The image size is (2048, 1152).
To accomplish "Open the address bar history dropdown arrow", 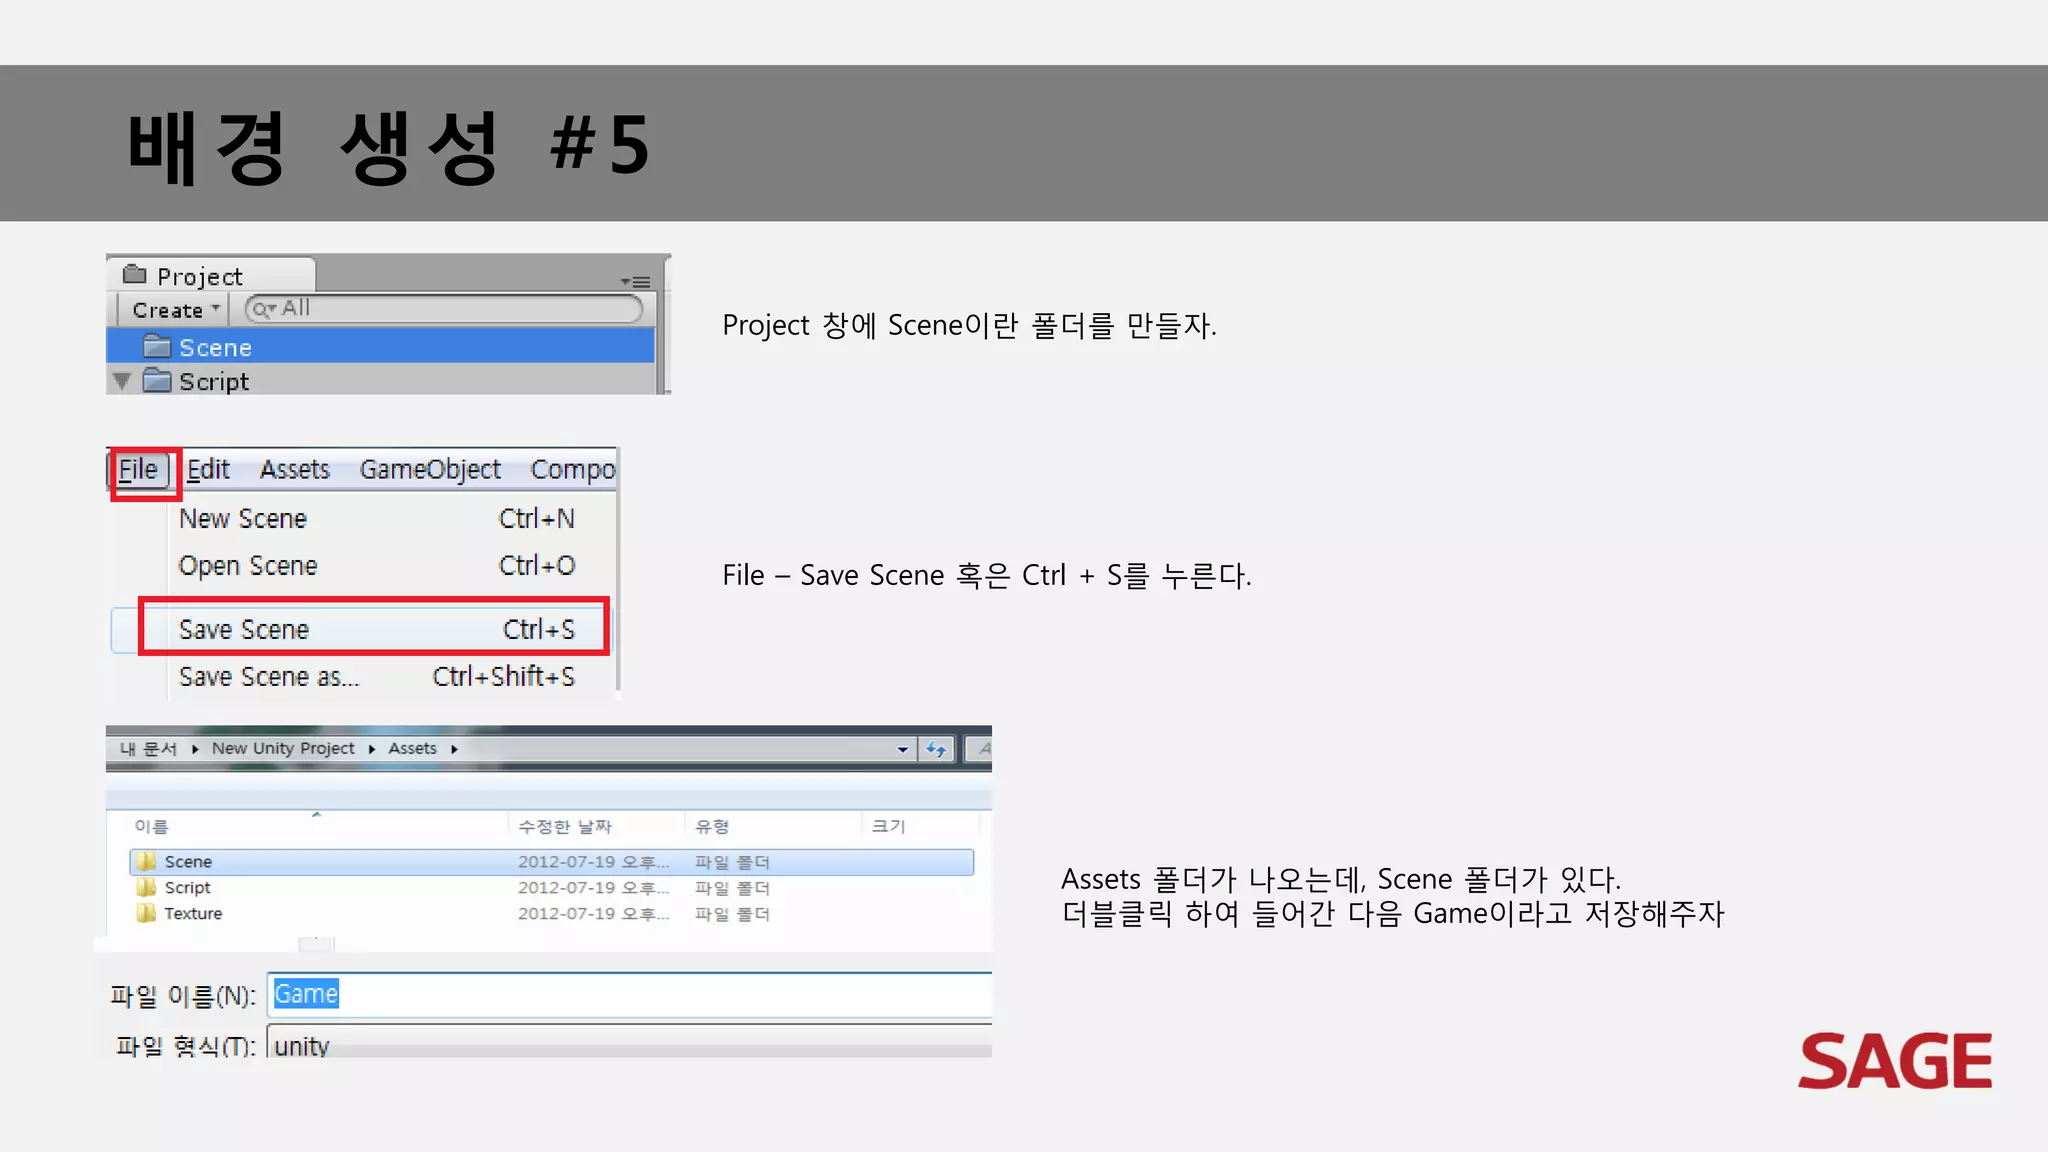I will pyautogui.click(x=903, y=749).
